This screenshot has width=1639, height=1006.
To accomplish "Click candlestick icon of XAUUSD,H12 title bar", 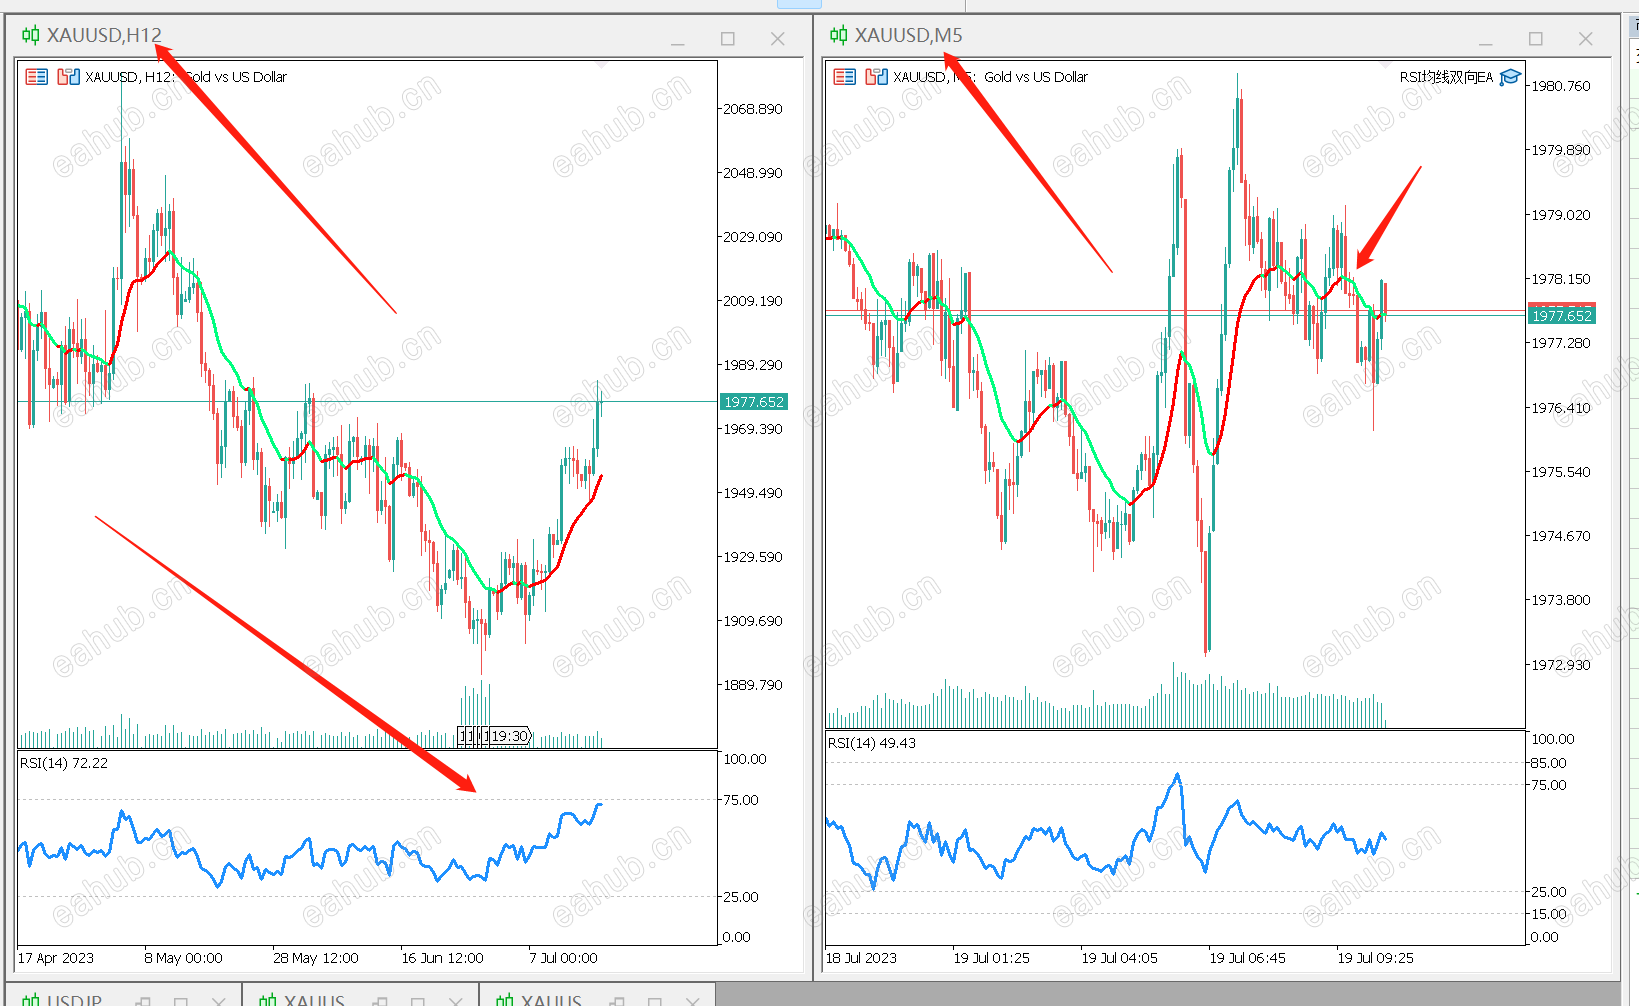I will [x=31, y=36].
